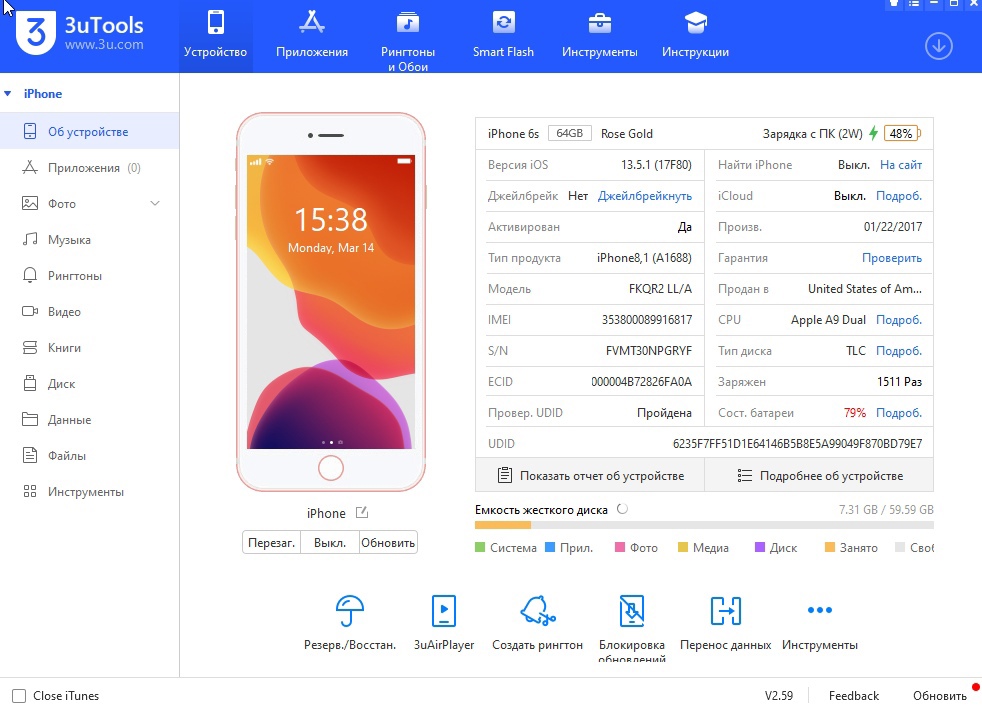Screen dimensions: 982x711
Task: Expand the Фото section chevron
Action: click(x=155, y=204)
